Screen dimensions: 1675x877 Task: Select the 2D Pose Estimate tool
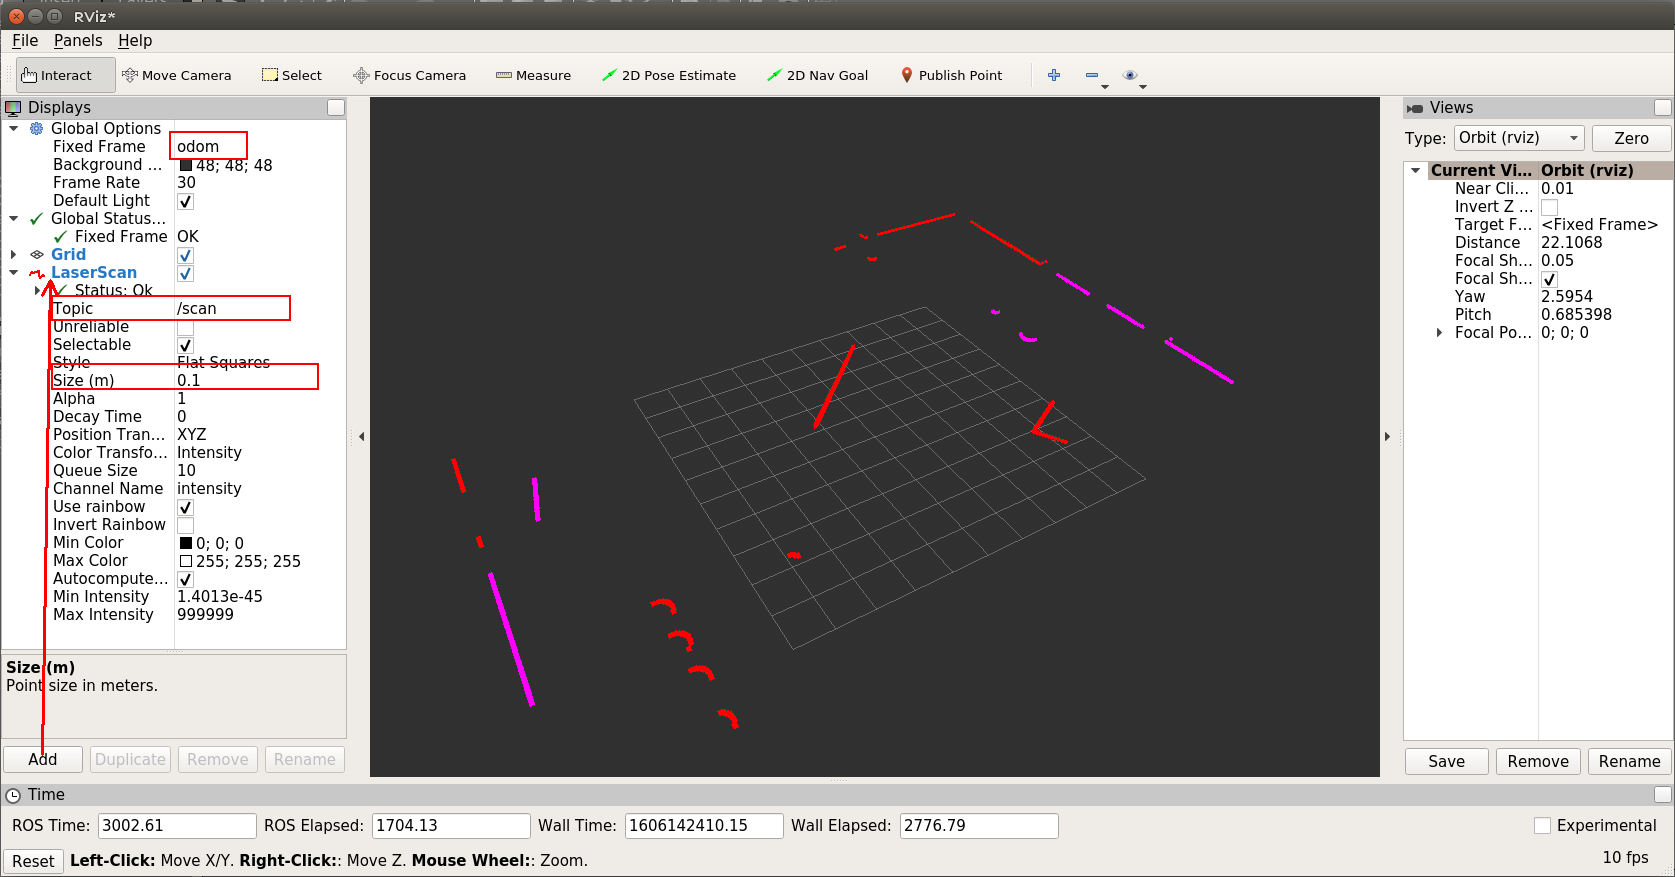669,75
